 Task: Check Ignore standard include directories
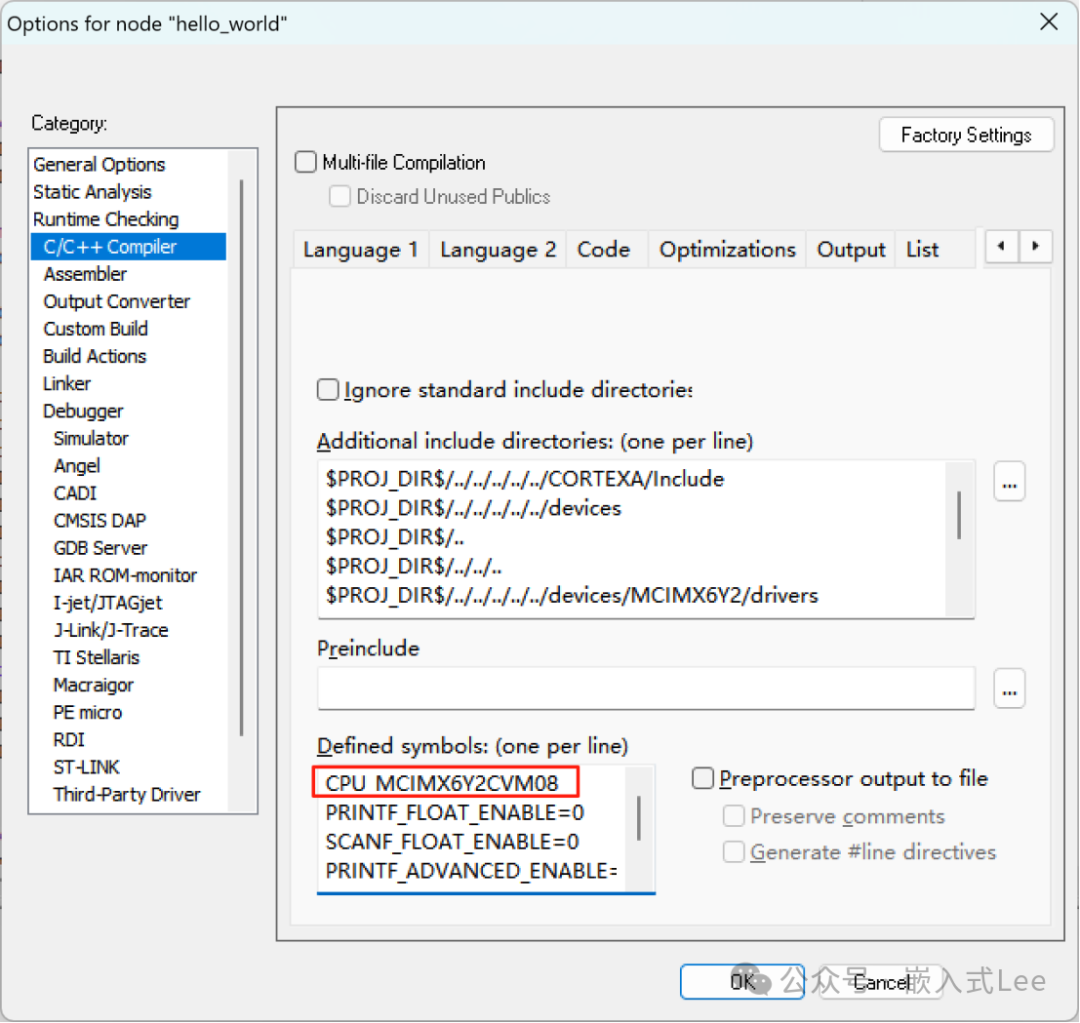327,390
